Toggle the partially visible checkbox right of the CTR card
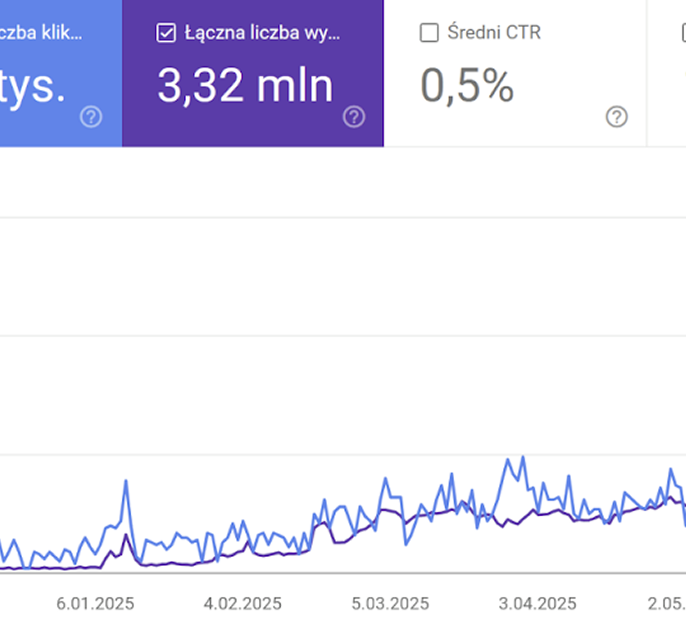The image size is (686, 629). point(682,33)
